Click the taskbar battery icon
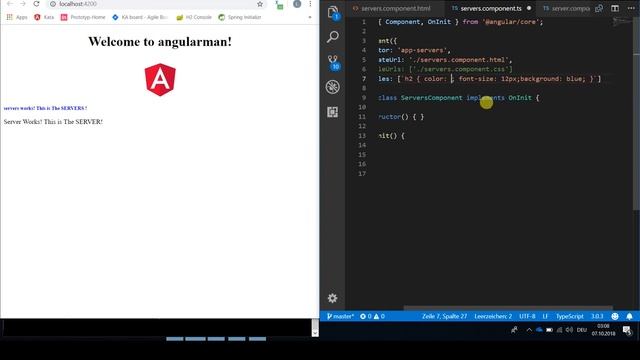This screenshot has width=640, height=360. tap(549, 330)
